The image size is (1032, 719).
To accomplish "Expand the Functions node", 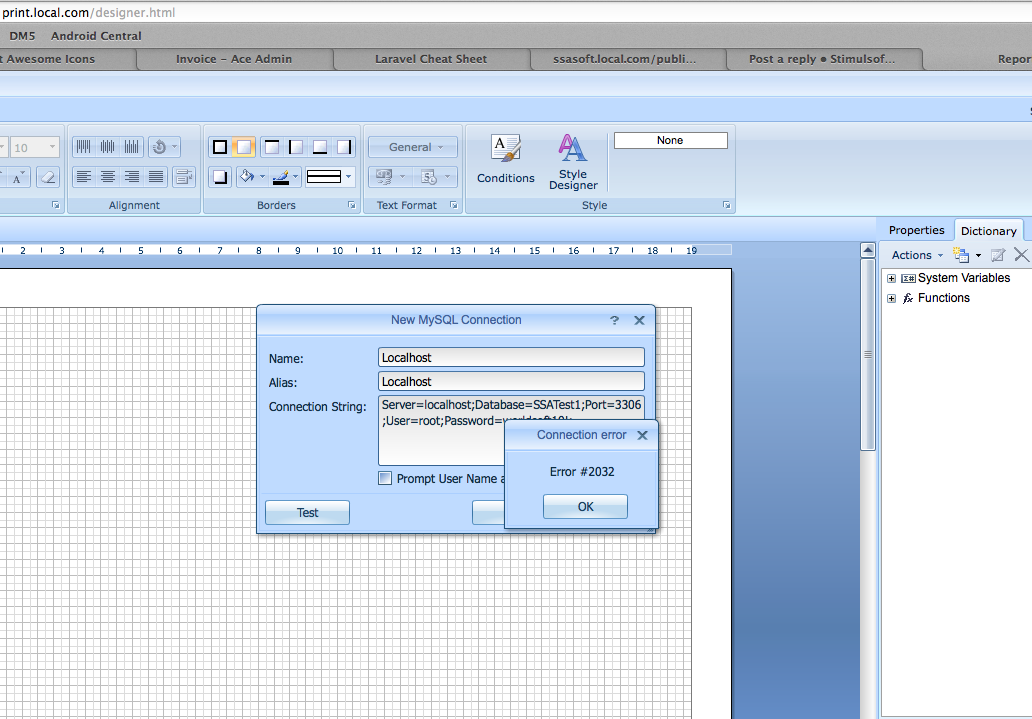I will pos(891,298).
